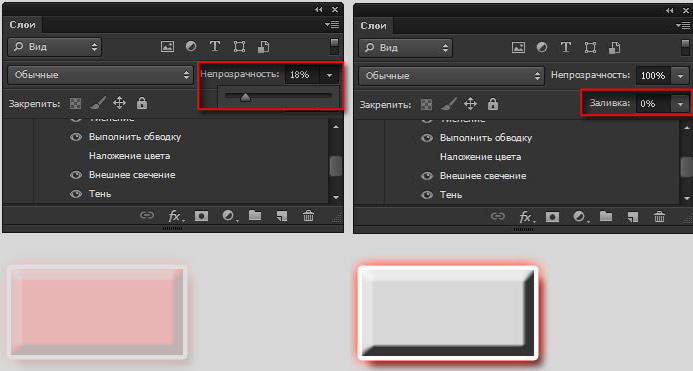Open the Вид filter dropdown in left panel
The width and height of the screenshot is (693, 371).
click(54, 47)
